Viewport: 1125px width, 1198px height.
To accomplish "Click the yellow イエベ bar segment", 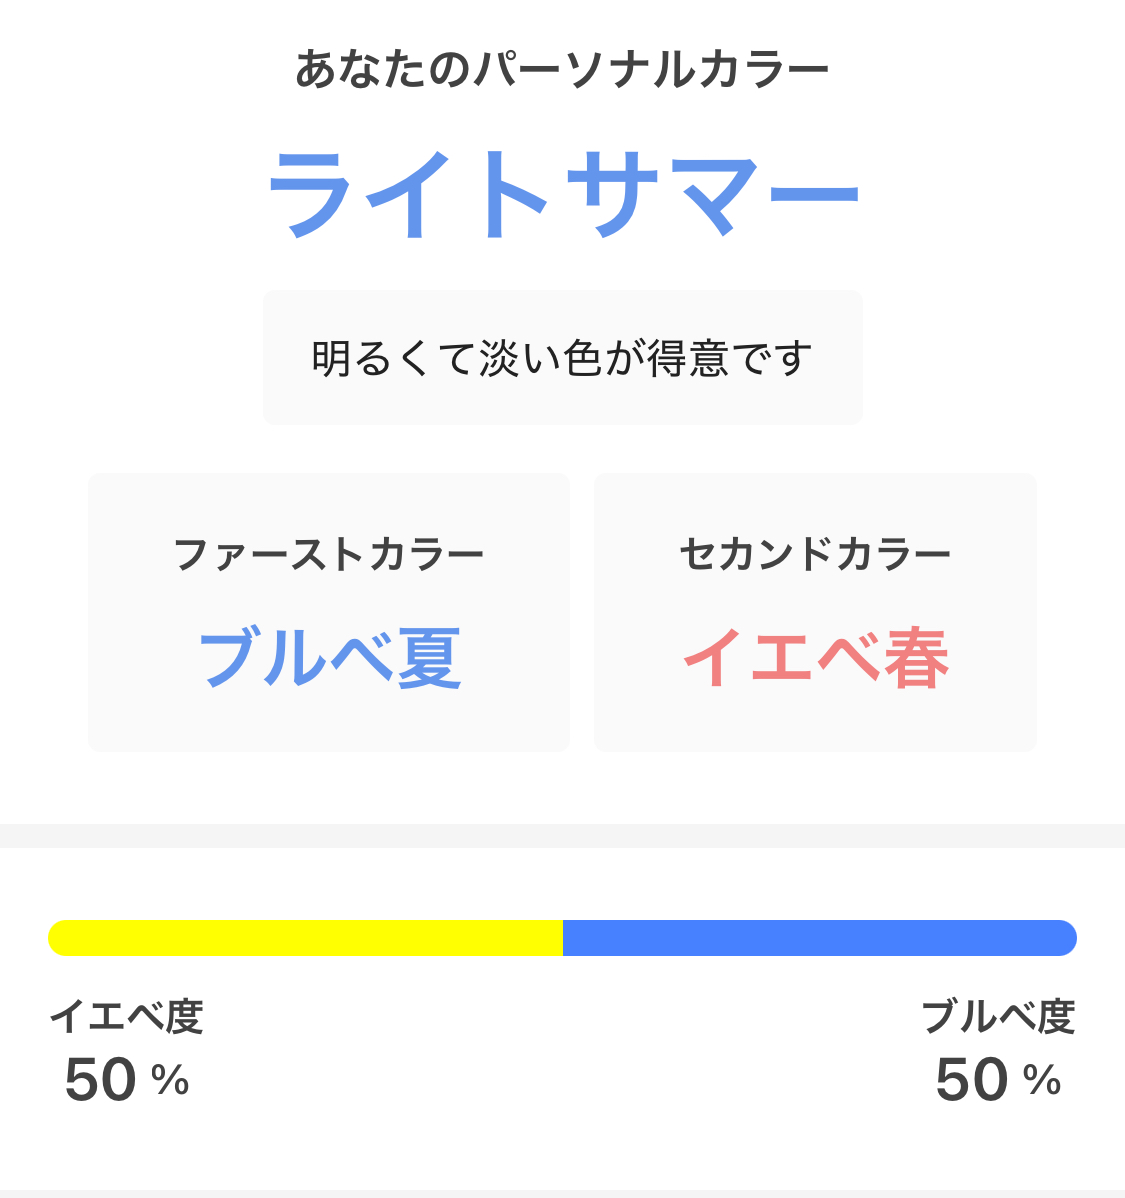I will (306, 937).
